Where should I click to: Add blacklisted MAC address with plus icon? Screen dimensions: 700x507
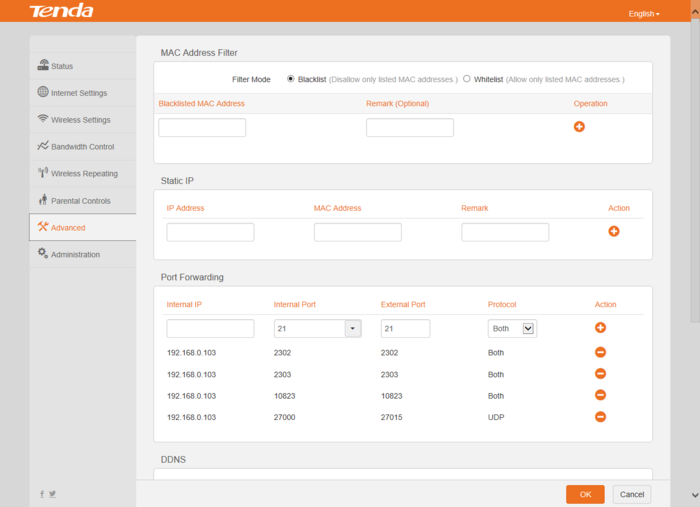click(x=579, y=127)
